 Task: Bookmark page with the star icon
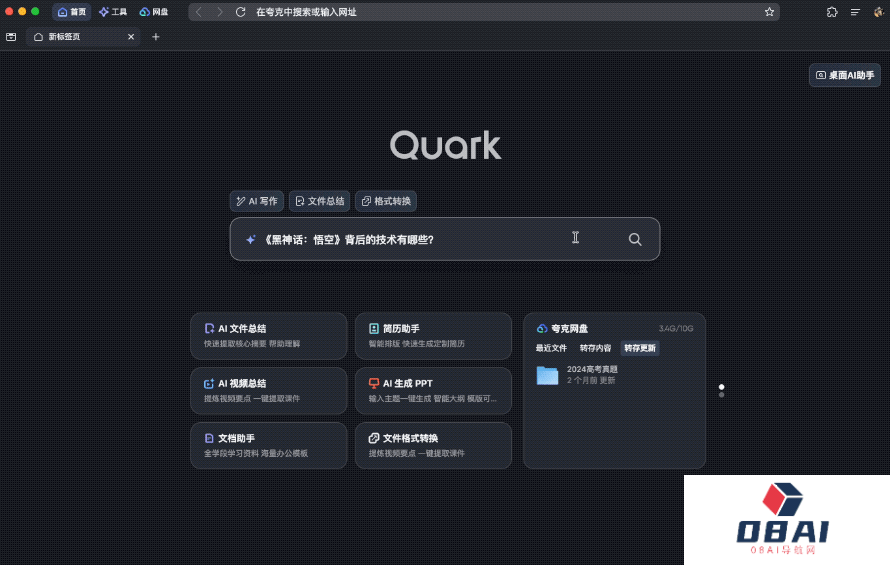[x=769, y=12]
